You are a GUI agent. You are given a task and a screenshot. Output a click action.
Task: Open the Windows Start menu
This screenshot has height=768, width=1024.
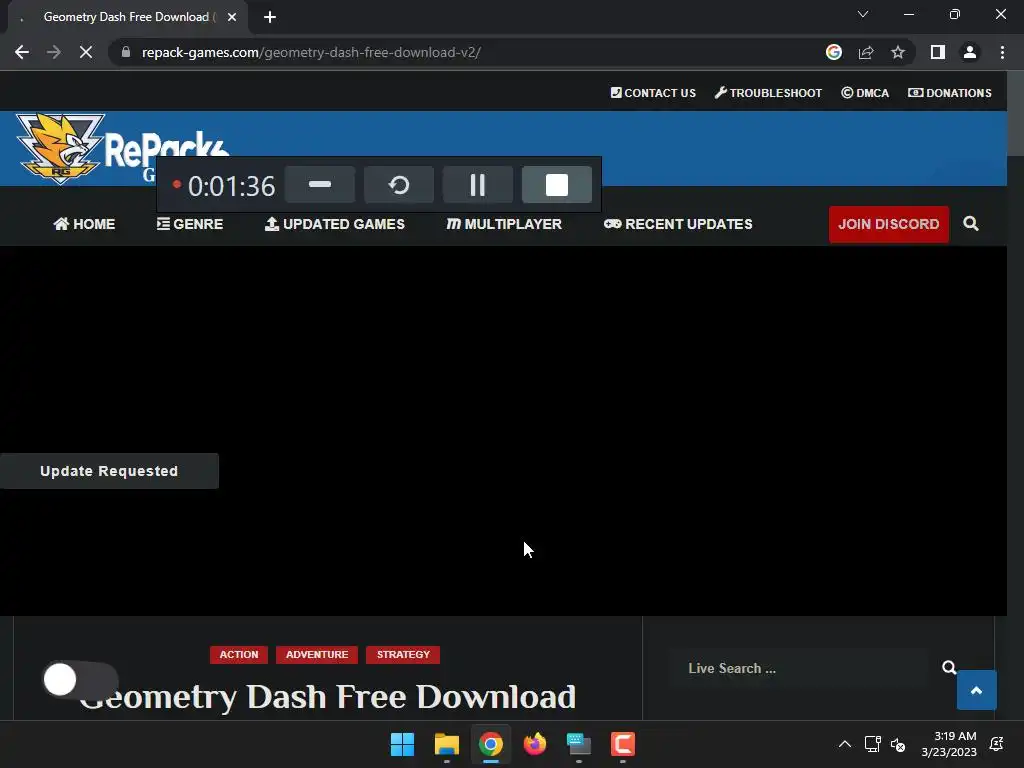pyautogui.click(x=402, y=744)
